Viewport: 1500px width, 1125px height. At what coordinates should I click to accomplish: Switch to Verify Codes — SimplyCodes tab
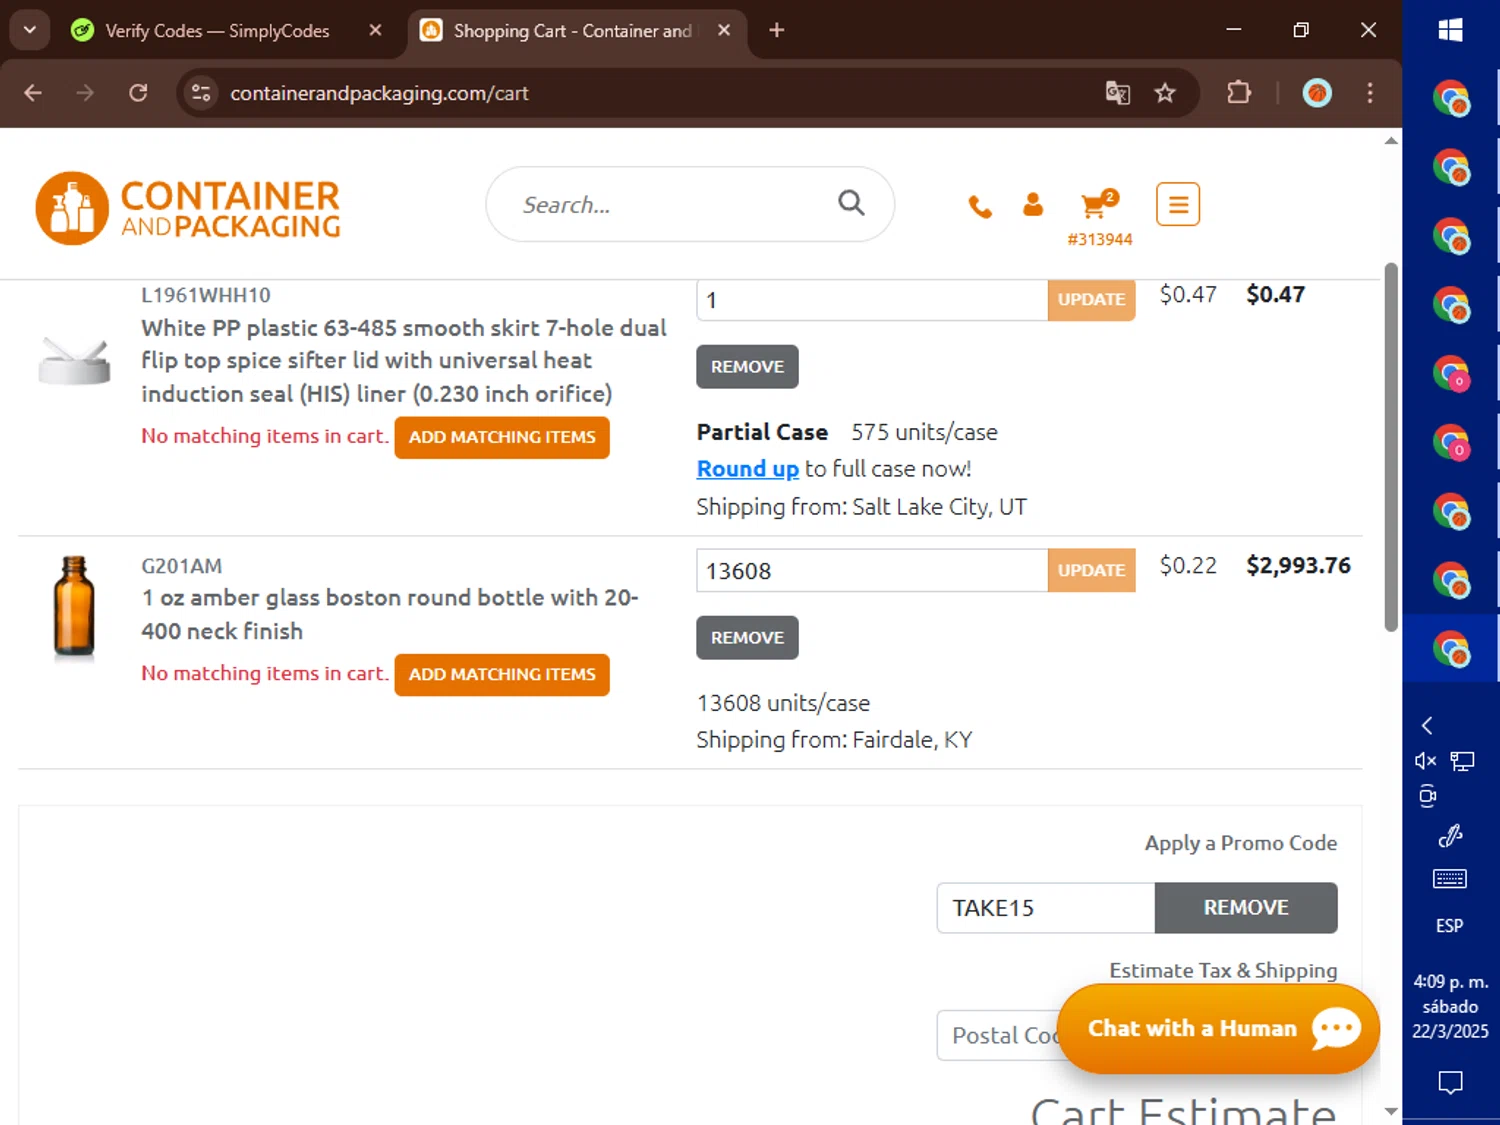[217, 30]
